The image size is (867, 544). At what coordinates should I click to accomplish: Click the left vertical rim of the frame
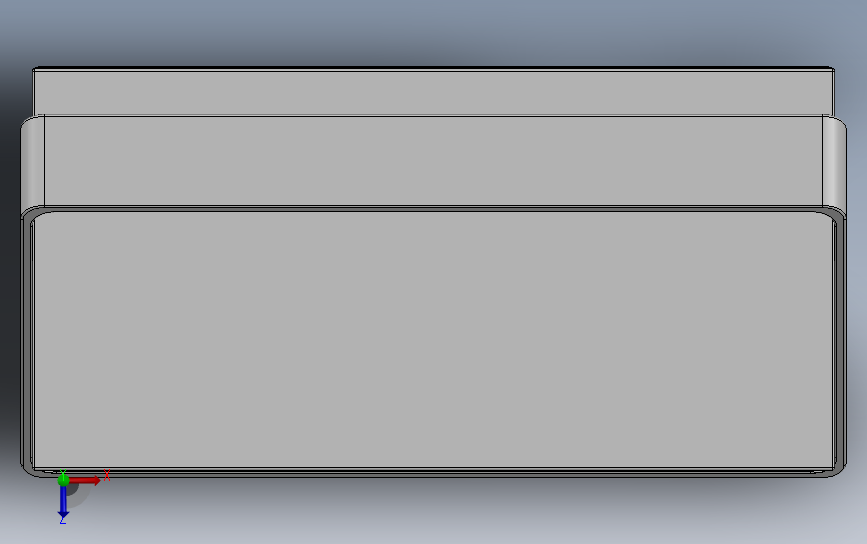pyautogui.click(x=27, y=343)
